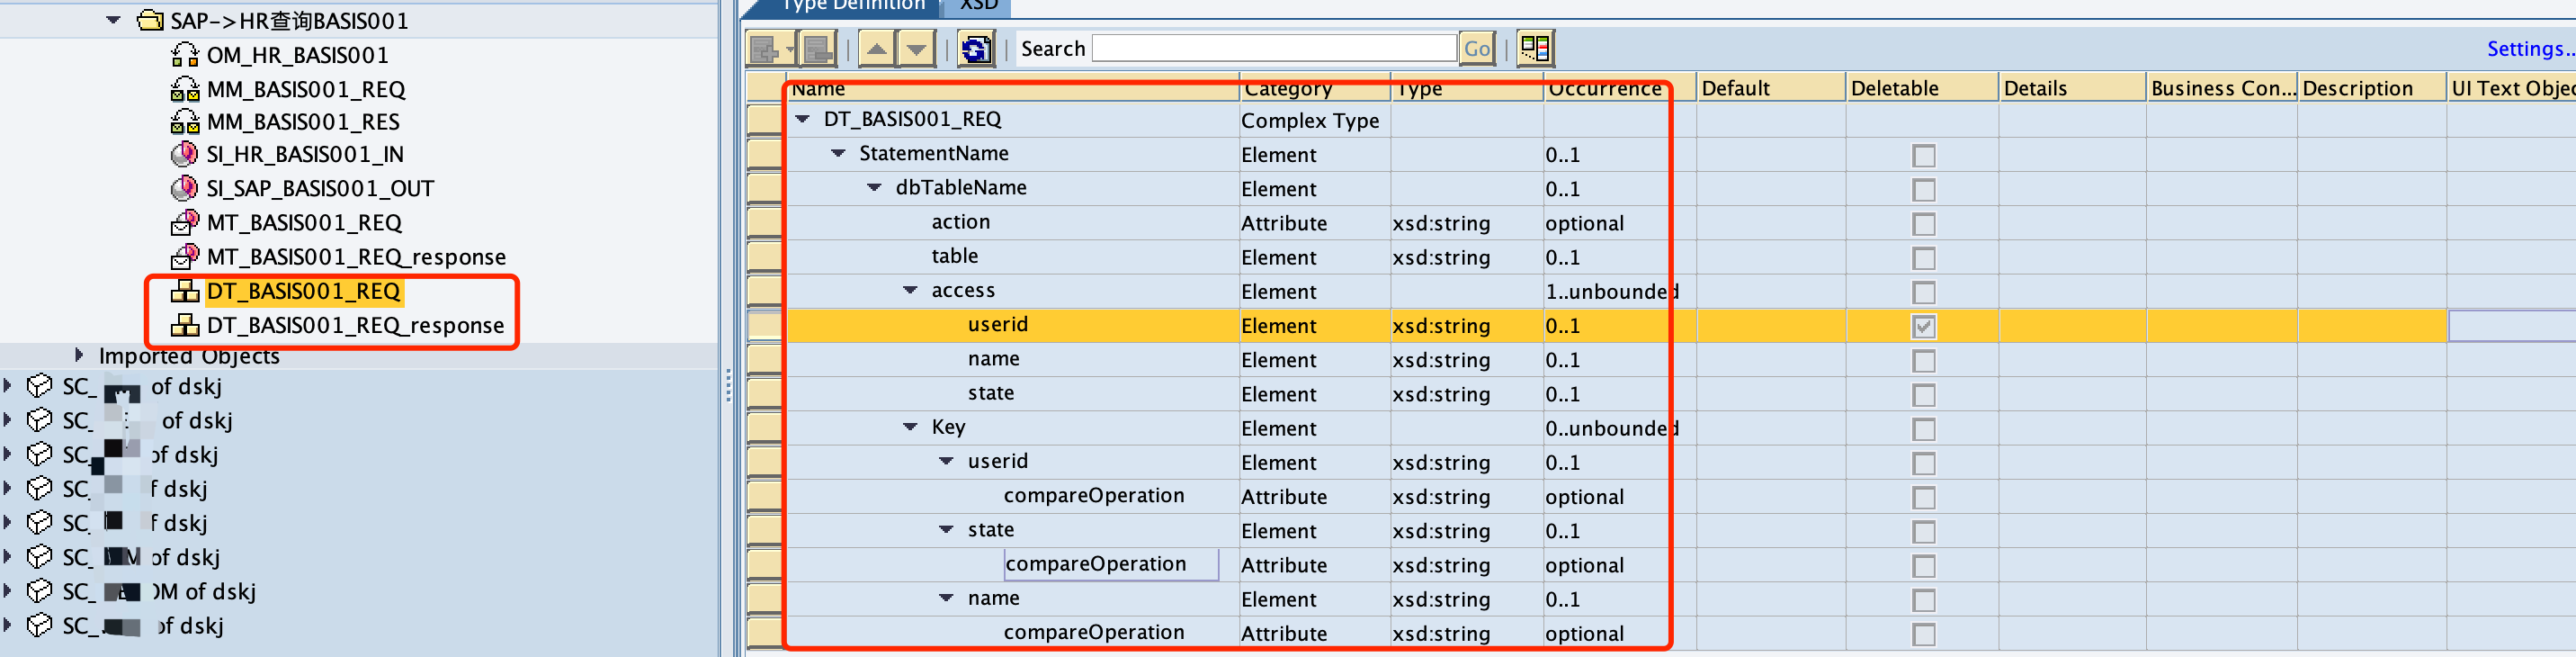Click first SC software component cube icon
Screen dimensions: 2576x657
click(x=39, y=386)
